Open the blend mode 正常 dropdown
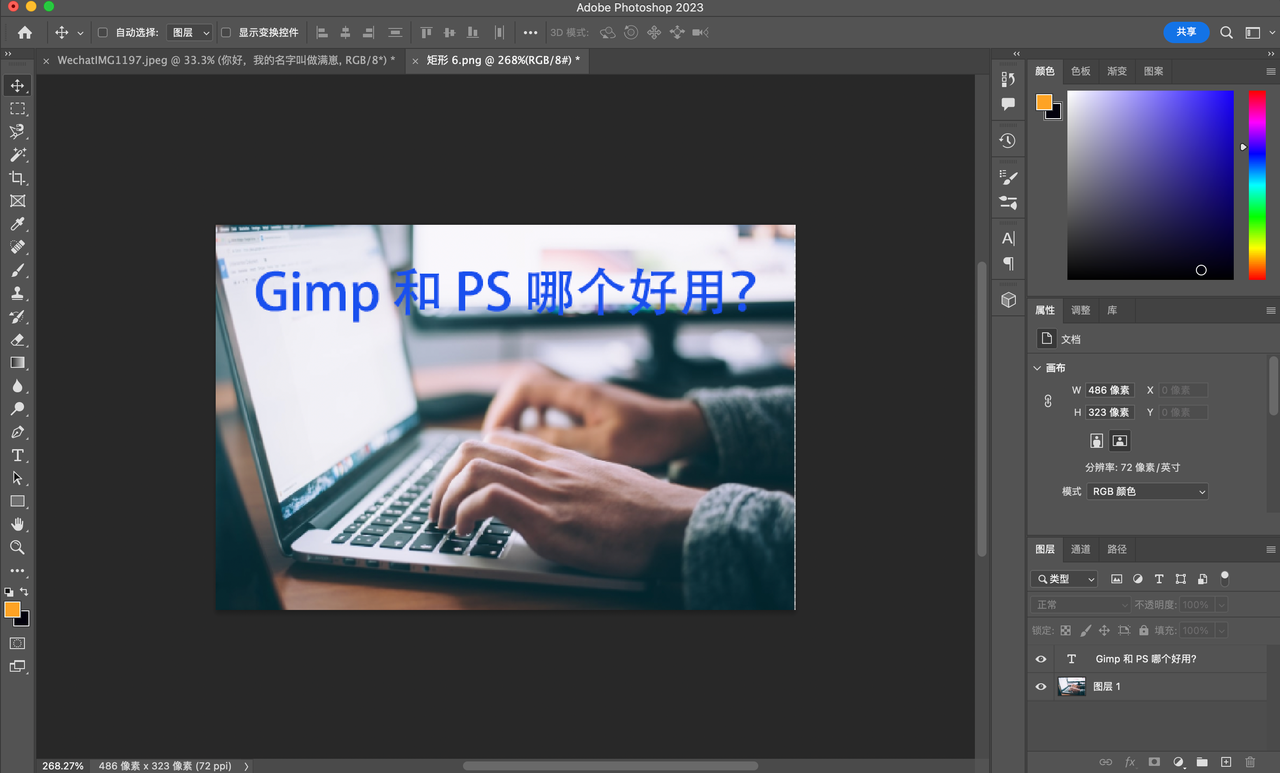This screenshot has height=773, width=1280. tap(1080, 605)
